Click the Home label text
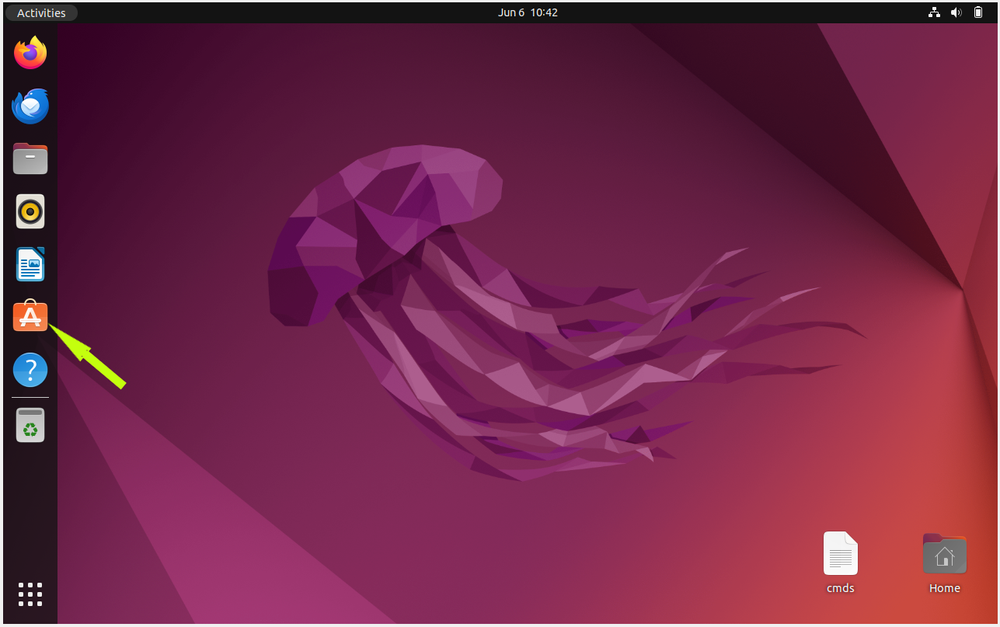This screenshot has height=627, width=1000. pos(944,588)
